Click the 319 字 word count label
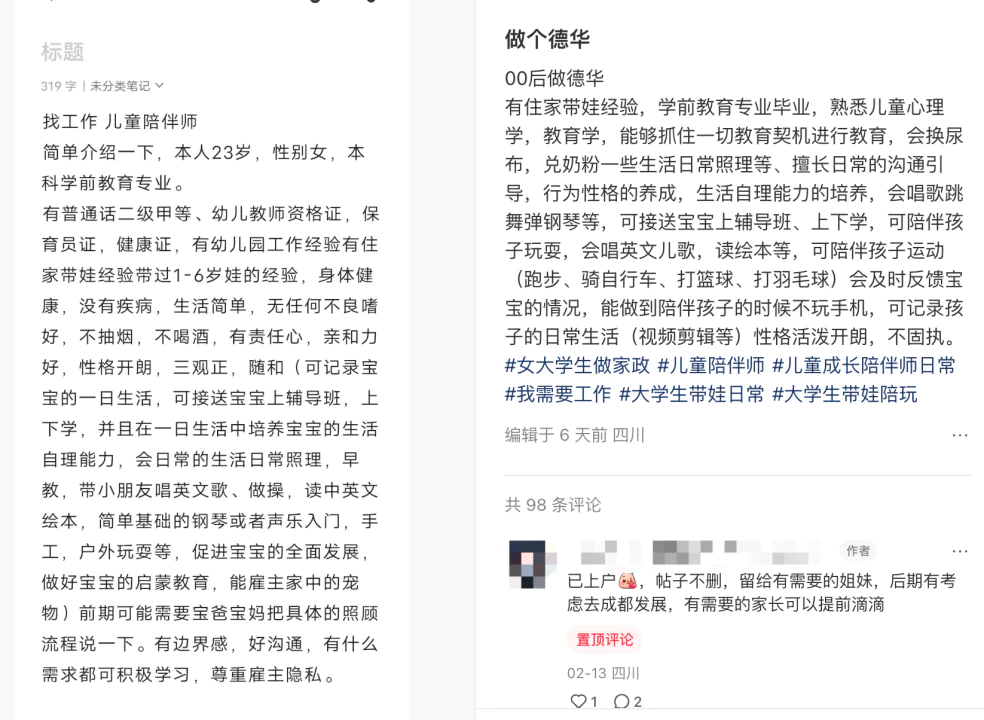The height and width of the screenshot is (720, 984). (x=58, y=85)
